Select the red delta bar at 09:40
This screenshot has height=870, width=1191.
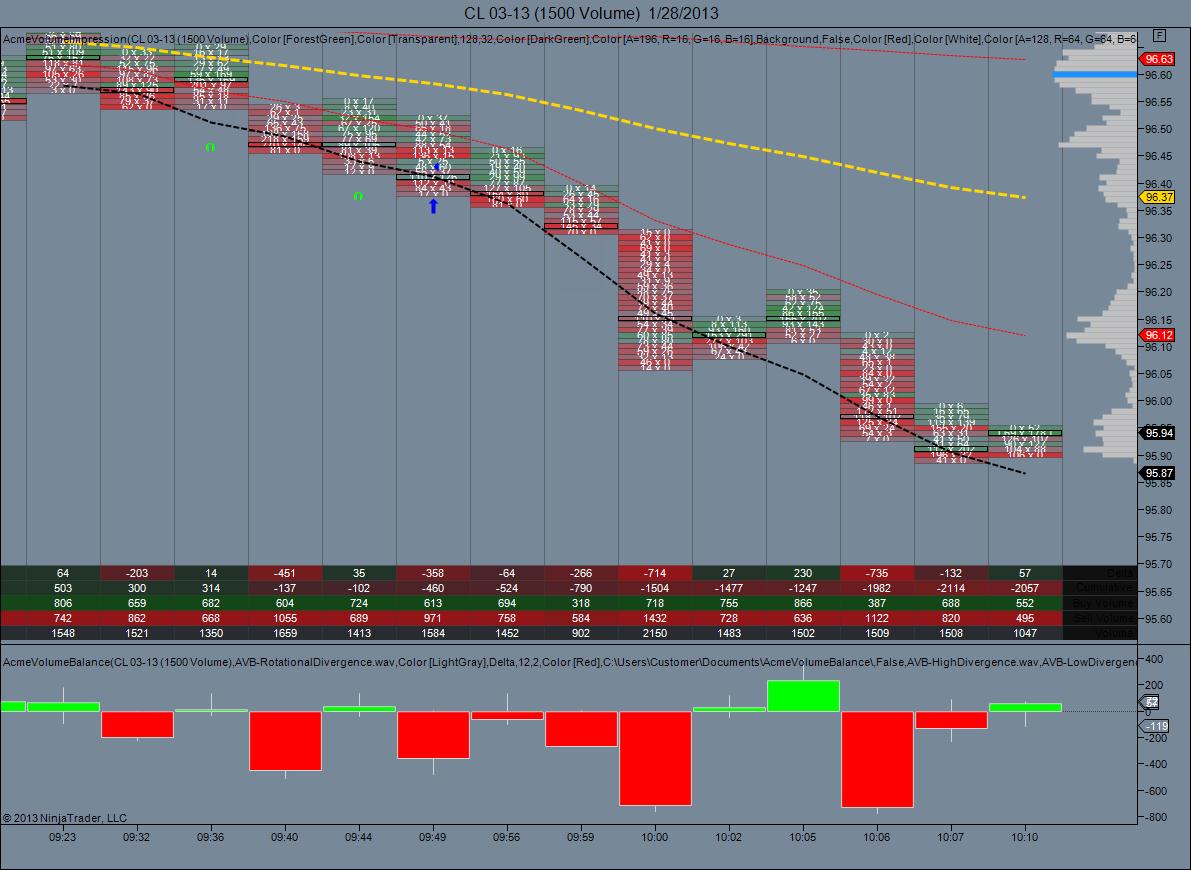(x=285, y=741)
